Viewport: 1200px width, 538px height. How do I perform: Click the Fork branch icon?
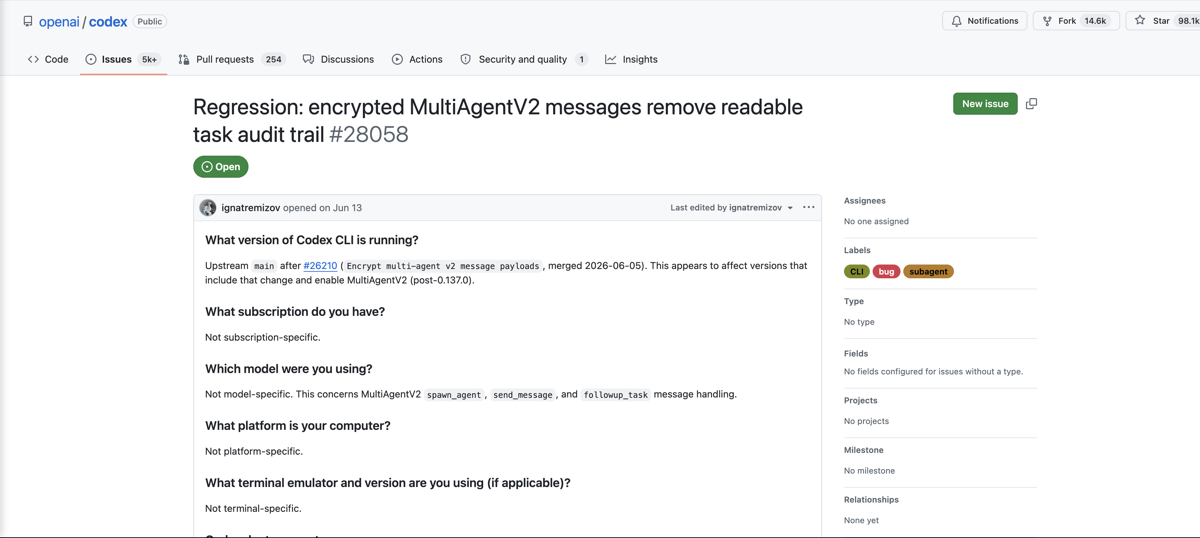1047,20
